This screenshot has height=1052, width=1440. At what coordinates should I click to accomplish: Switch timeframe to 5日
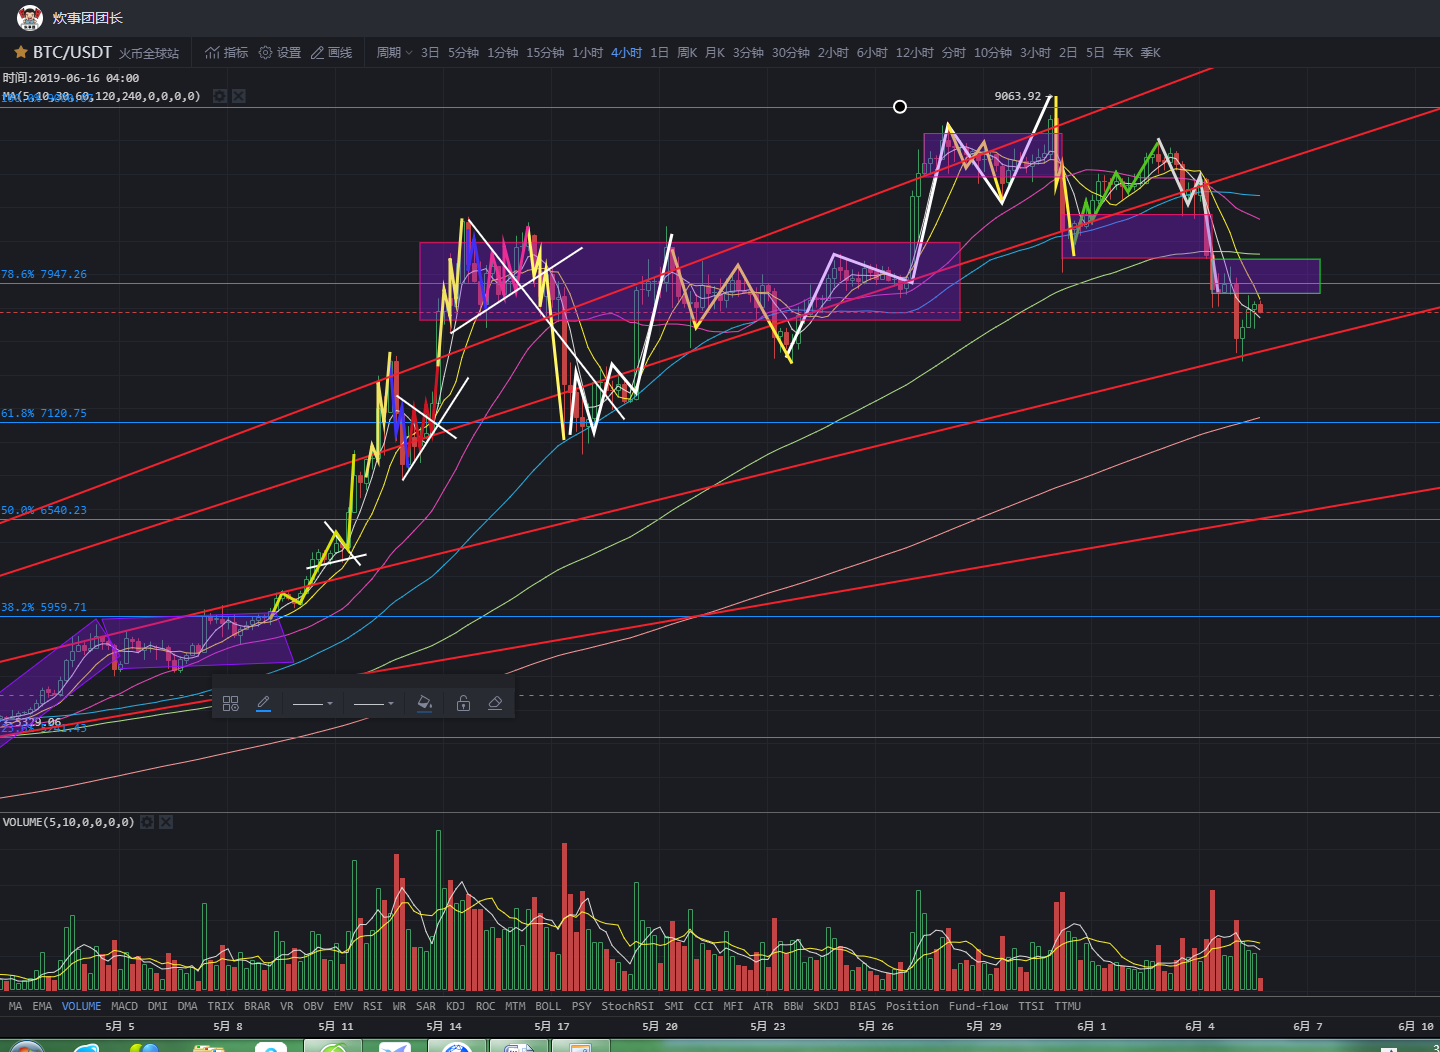click(1096, 52)
